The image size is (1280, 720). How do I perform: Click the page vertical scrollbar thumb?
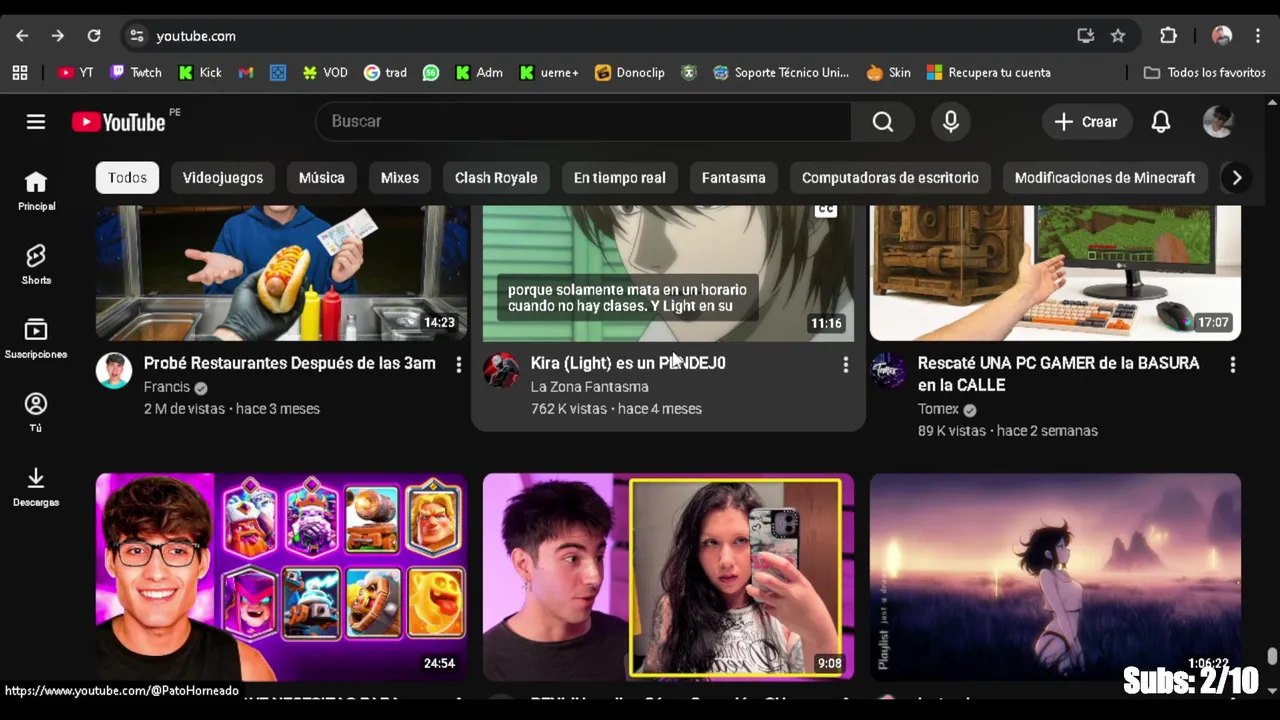tap(1272, 657)
